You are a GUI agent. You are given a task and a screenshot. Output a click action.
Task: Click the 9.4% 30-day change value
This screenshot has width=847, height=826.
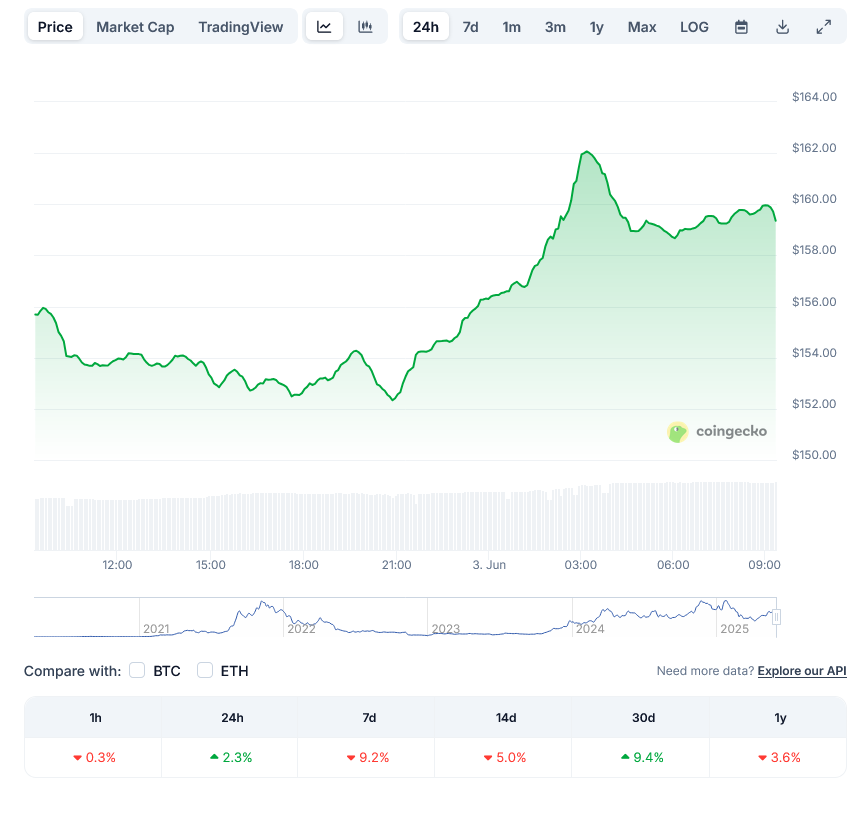click(642, 757)
